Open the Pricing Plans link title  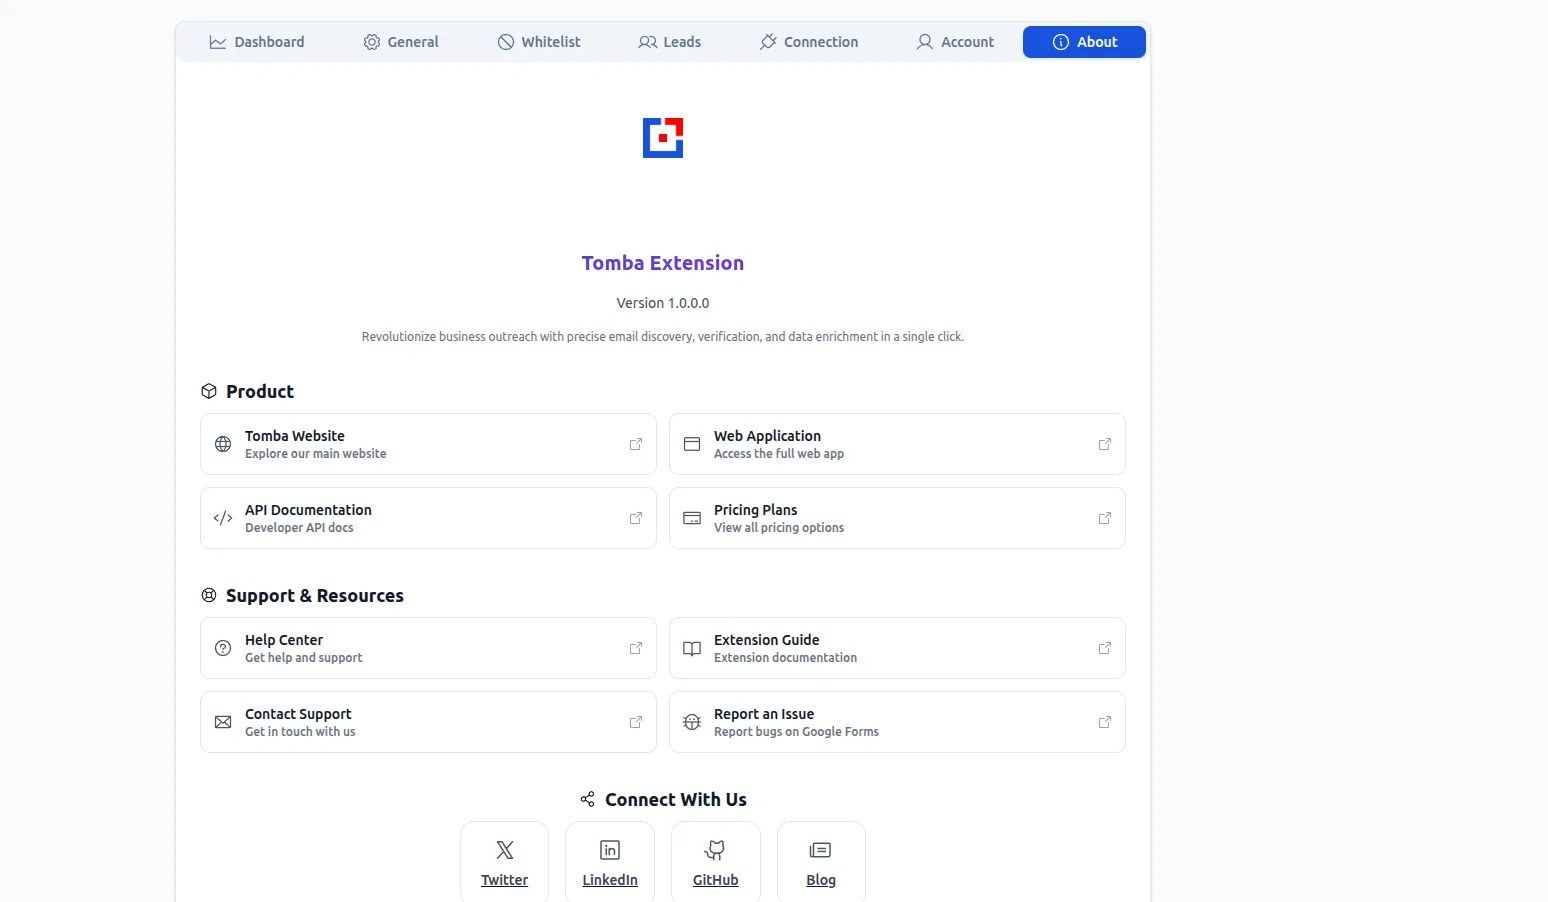[x=755, y=510]
